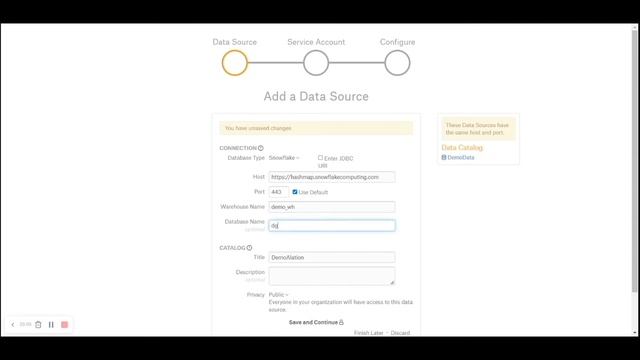Click the Catalog section help icon
The height and width of the screenshot is (360, 640).
[249, 248]
